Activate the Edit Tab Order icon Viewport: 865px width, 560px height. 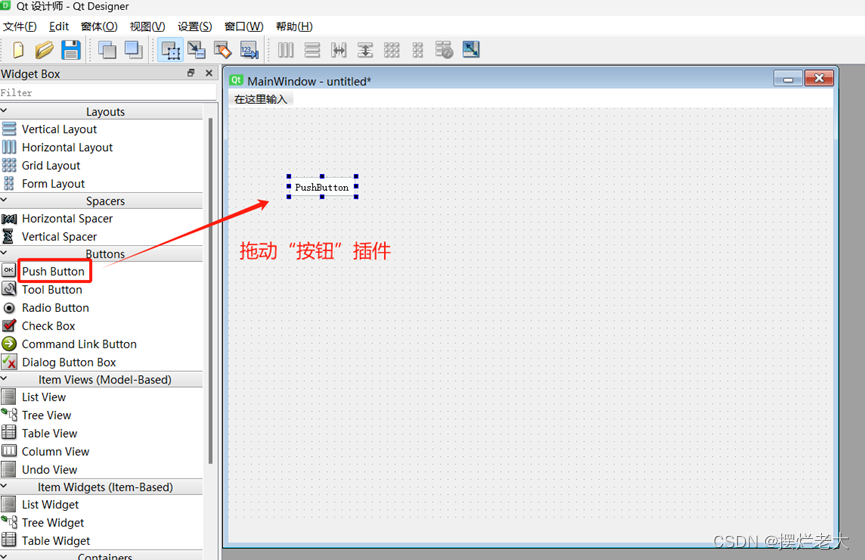(x=249, y=50)
